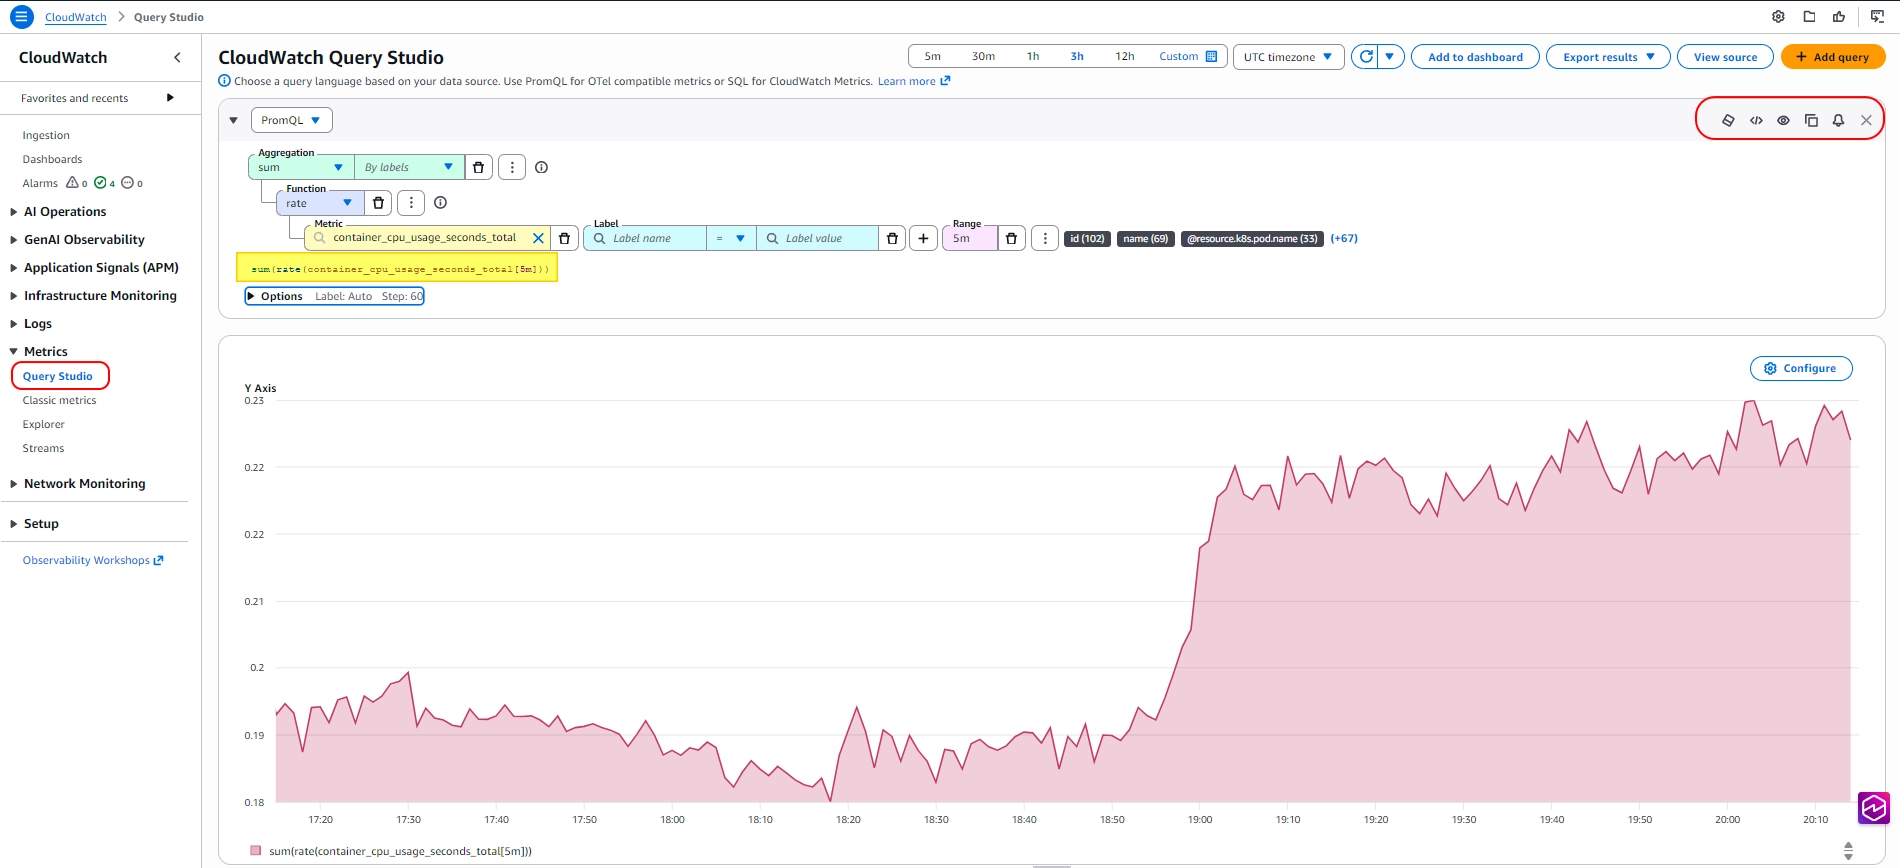Image resolution: width=1900 pixels, height=868 pixels.
Task: Open Query Studio in sidebar
Action: (58, 376)
